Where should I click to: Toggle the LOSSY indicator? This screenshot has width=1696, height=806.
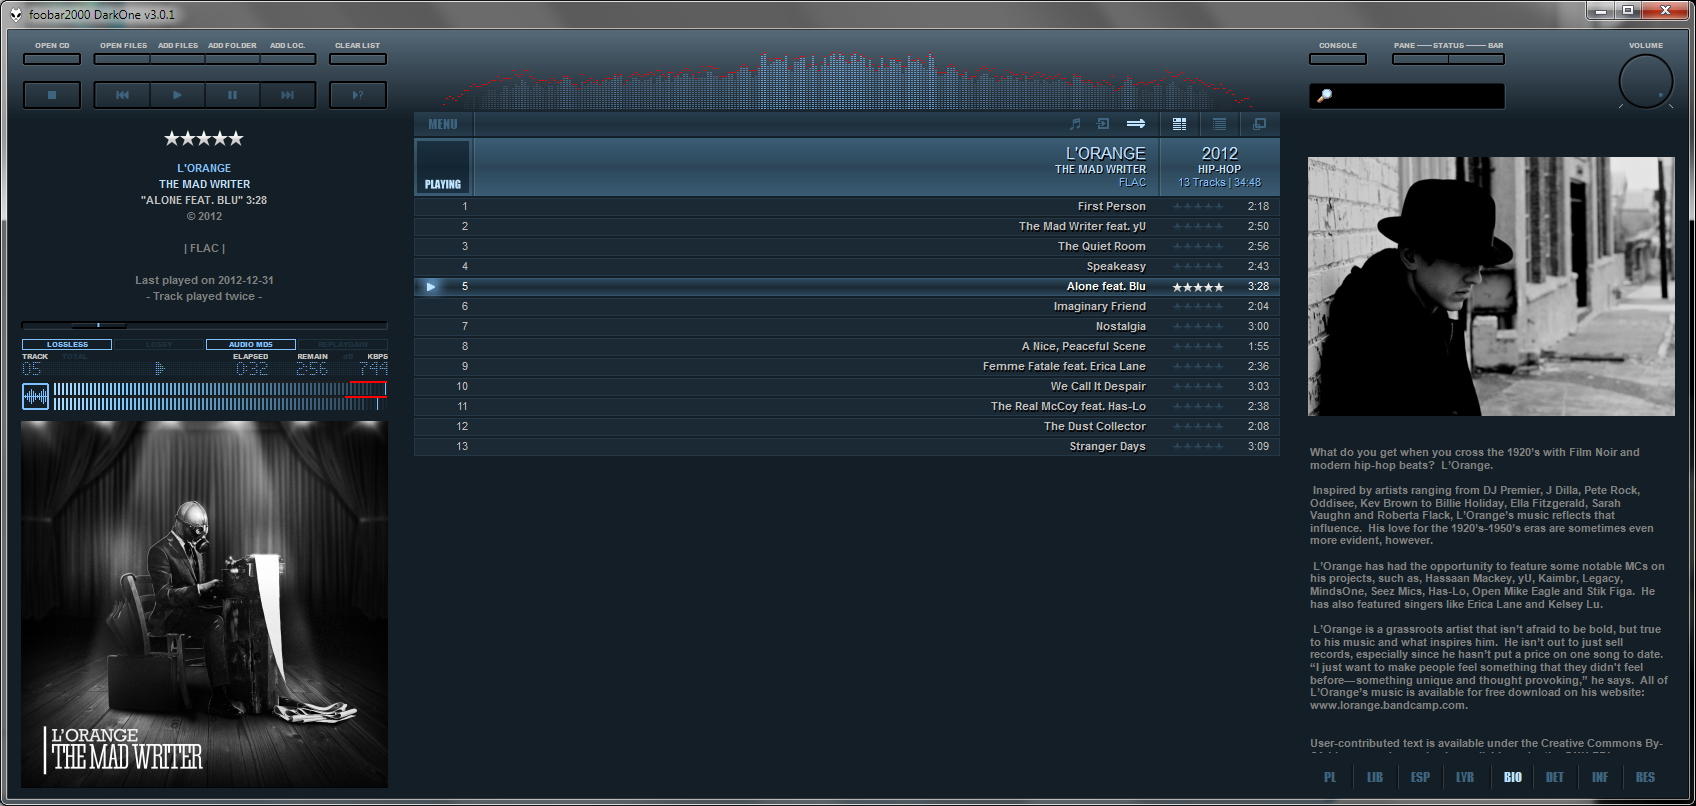[159, 344]
